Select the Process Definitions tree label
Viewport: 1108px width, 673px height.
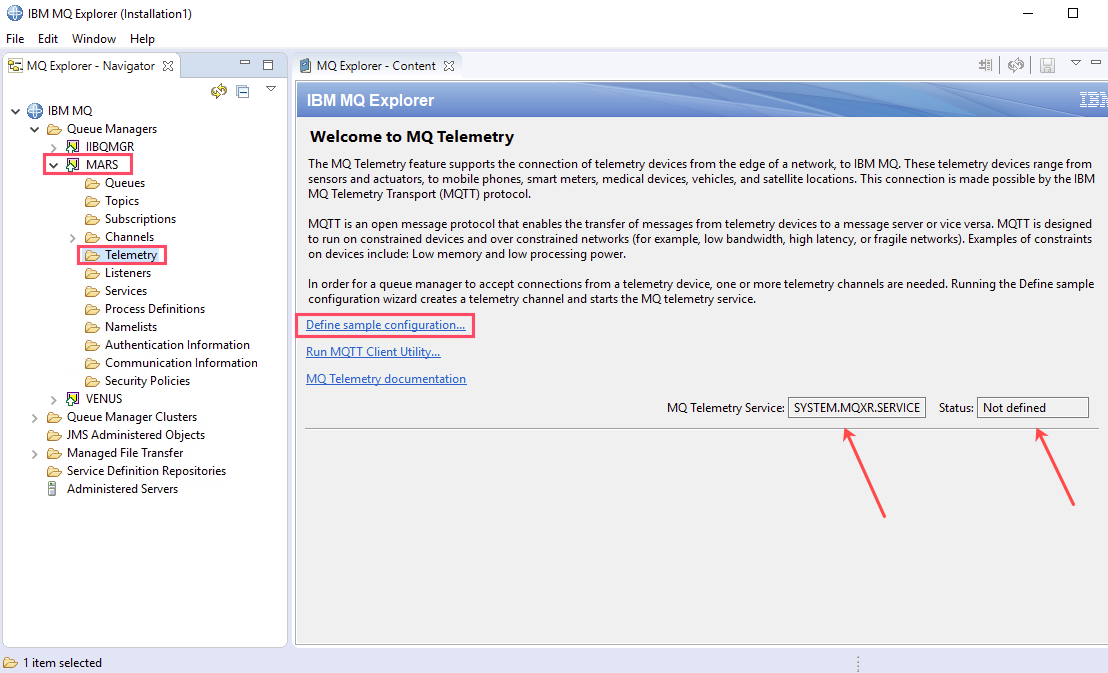tap(155, 309)
